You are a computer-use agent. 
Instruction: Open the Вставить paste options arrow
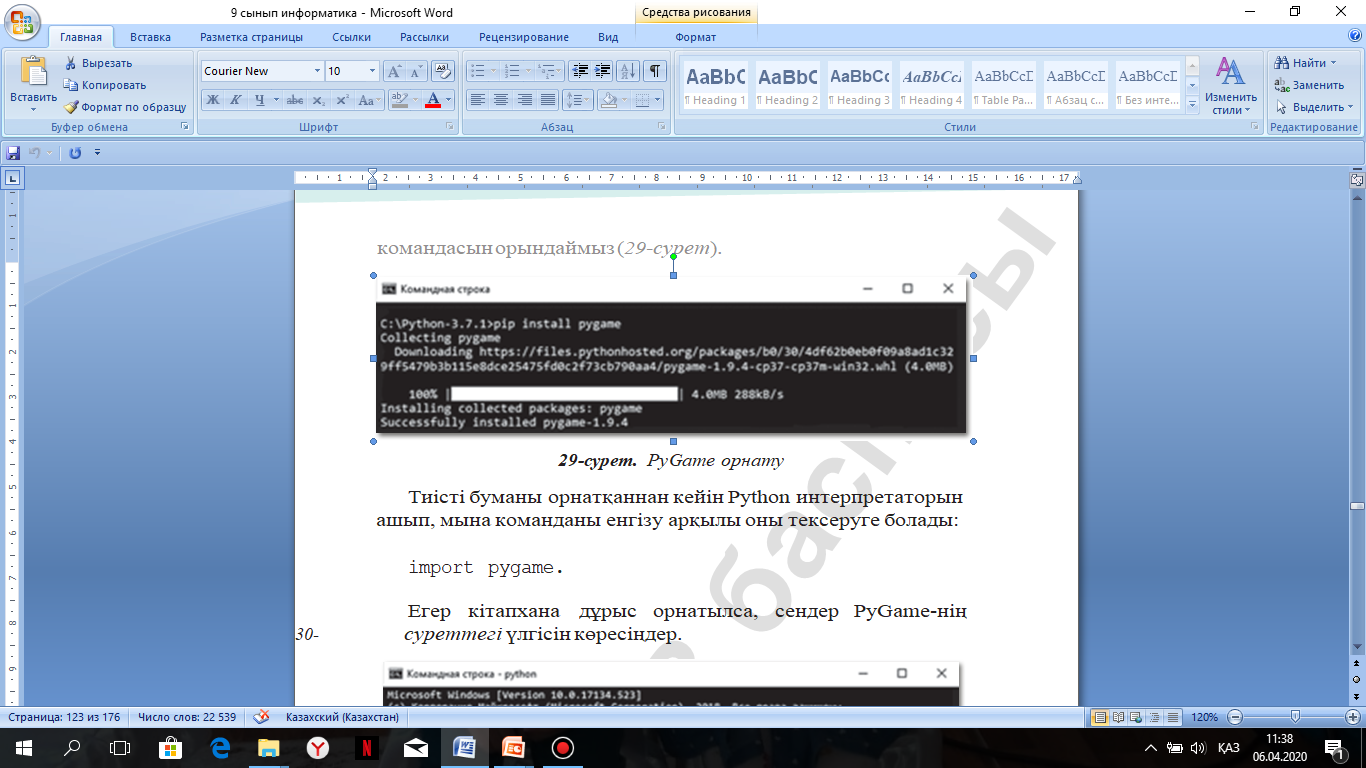pyautogui.click(x=34, y=109)
